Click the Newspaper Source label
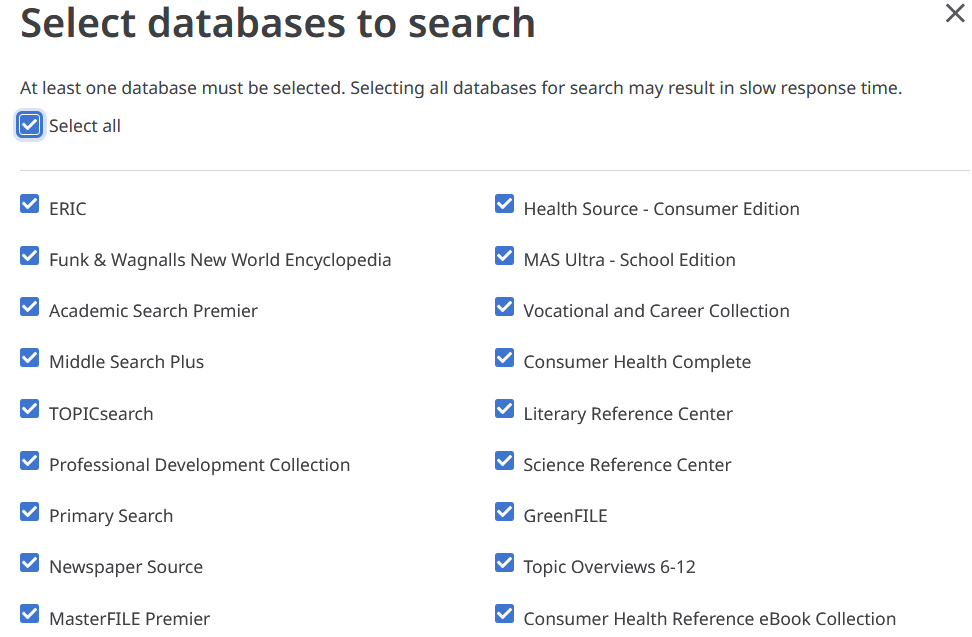Screen dimensions: 972x637 [x=126, y=567]
